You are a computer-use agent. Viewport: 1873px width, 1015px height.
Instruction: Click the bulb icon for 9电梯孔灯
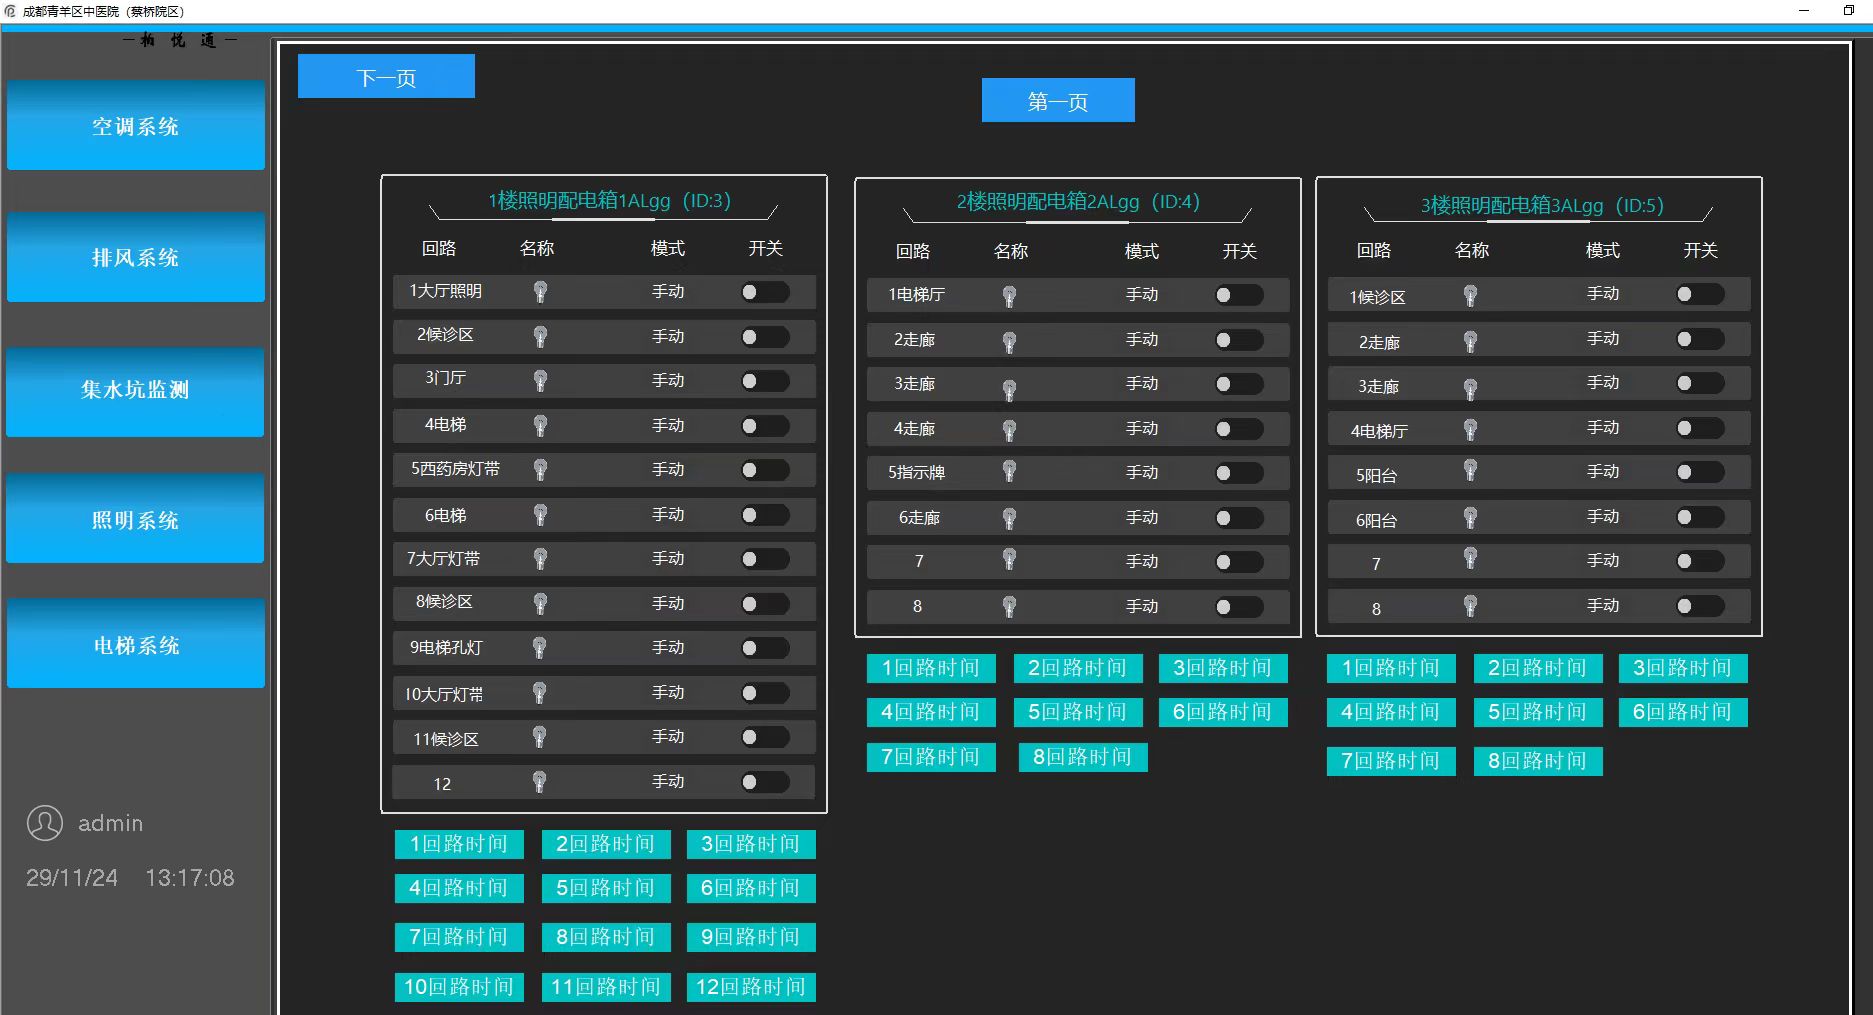pyautogui.click(x=539, y=648)
